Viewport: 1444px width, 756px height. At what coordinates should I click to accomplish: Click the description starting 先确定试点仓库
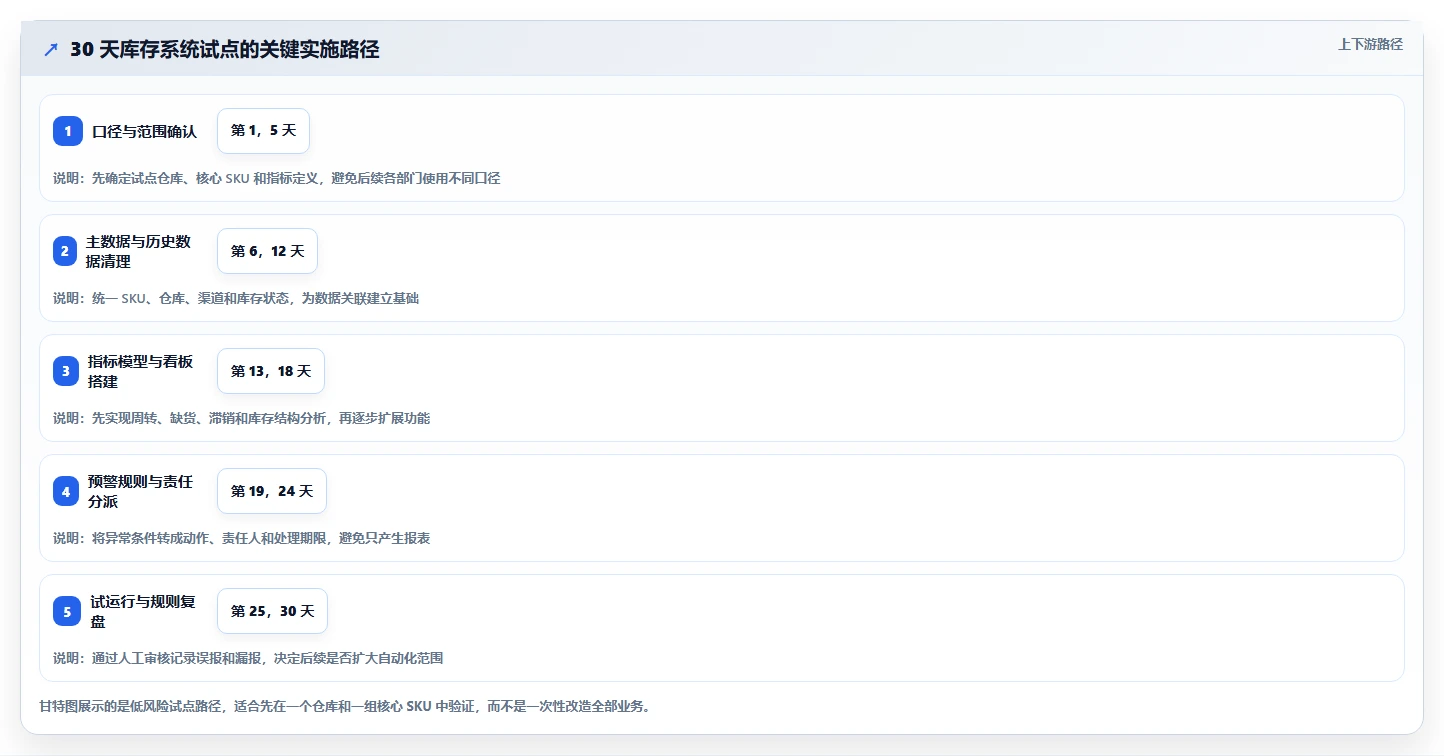[277, 178]
